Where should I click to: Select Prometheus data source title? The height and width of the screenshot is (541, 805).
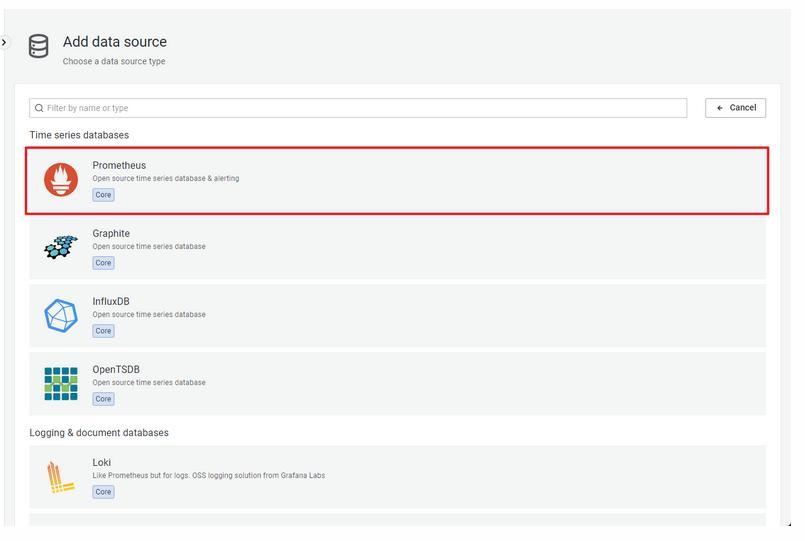pyautogui.click(x=119, y=165)
